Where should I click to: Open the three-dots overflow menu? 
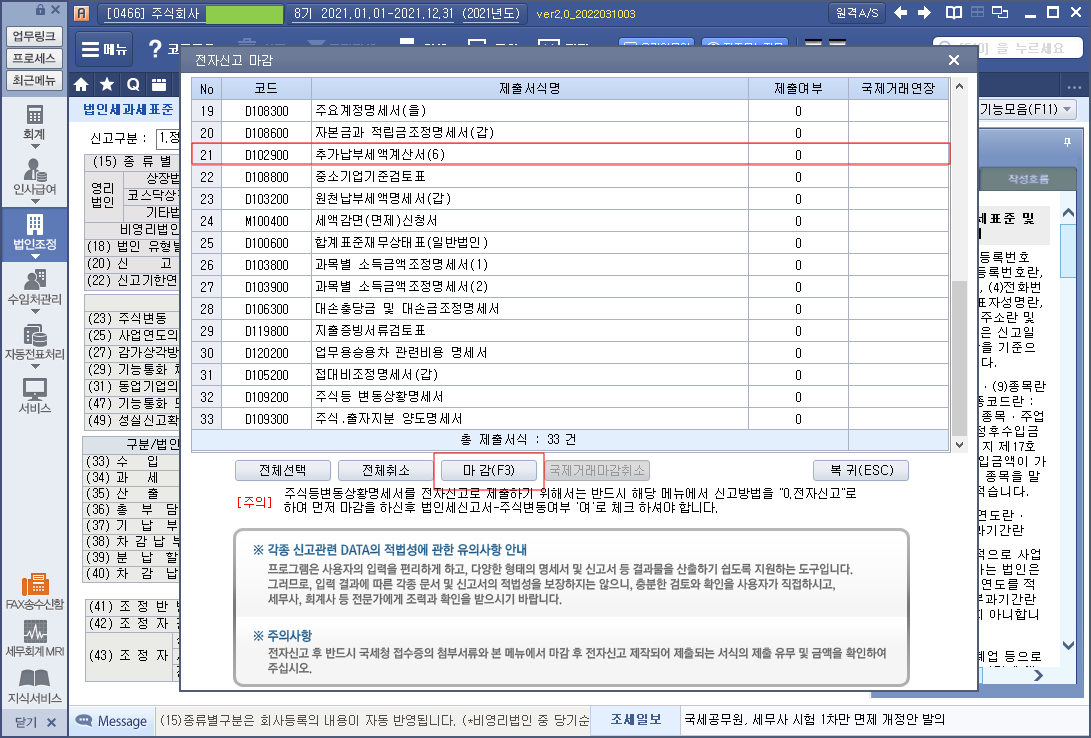(1074, 88)
